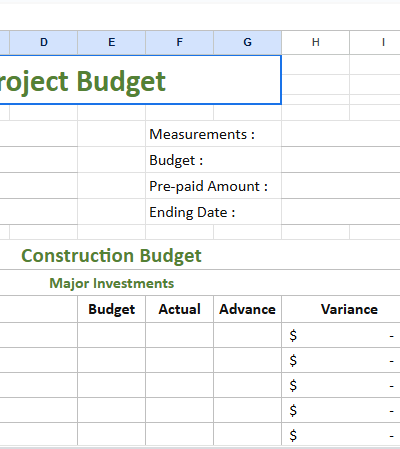The image size is (400, 449).
Task: Click the Variance column header cell
Action: tap(341, 309)
